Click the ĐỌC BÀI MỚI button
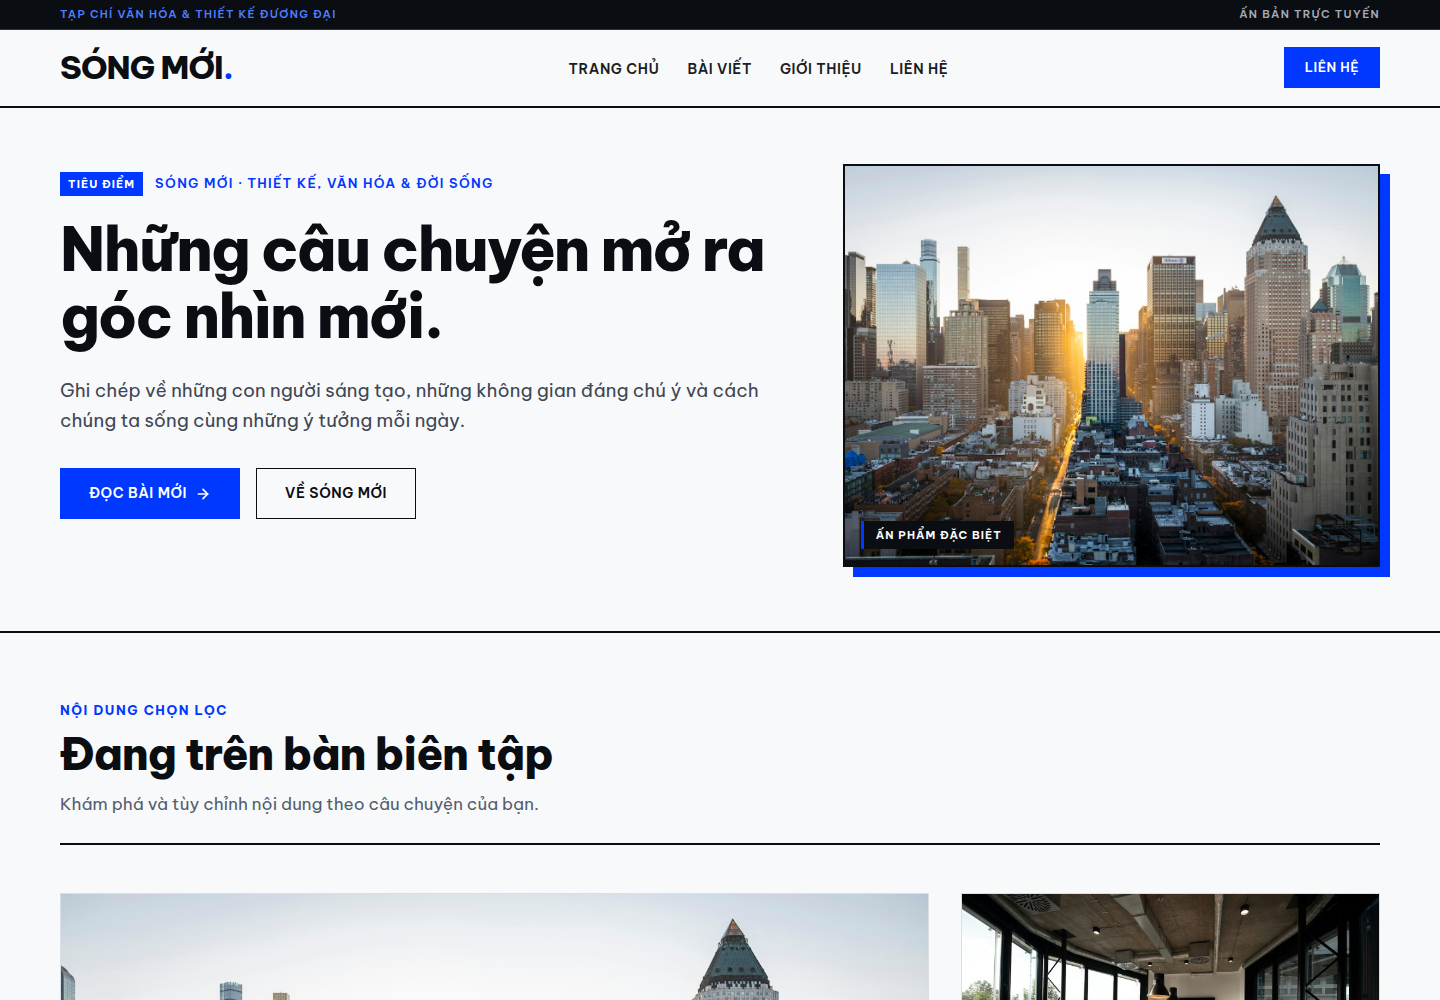Screen dimensions: 1440x1000 (x=150, y=493)
